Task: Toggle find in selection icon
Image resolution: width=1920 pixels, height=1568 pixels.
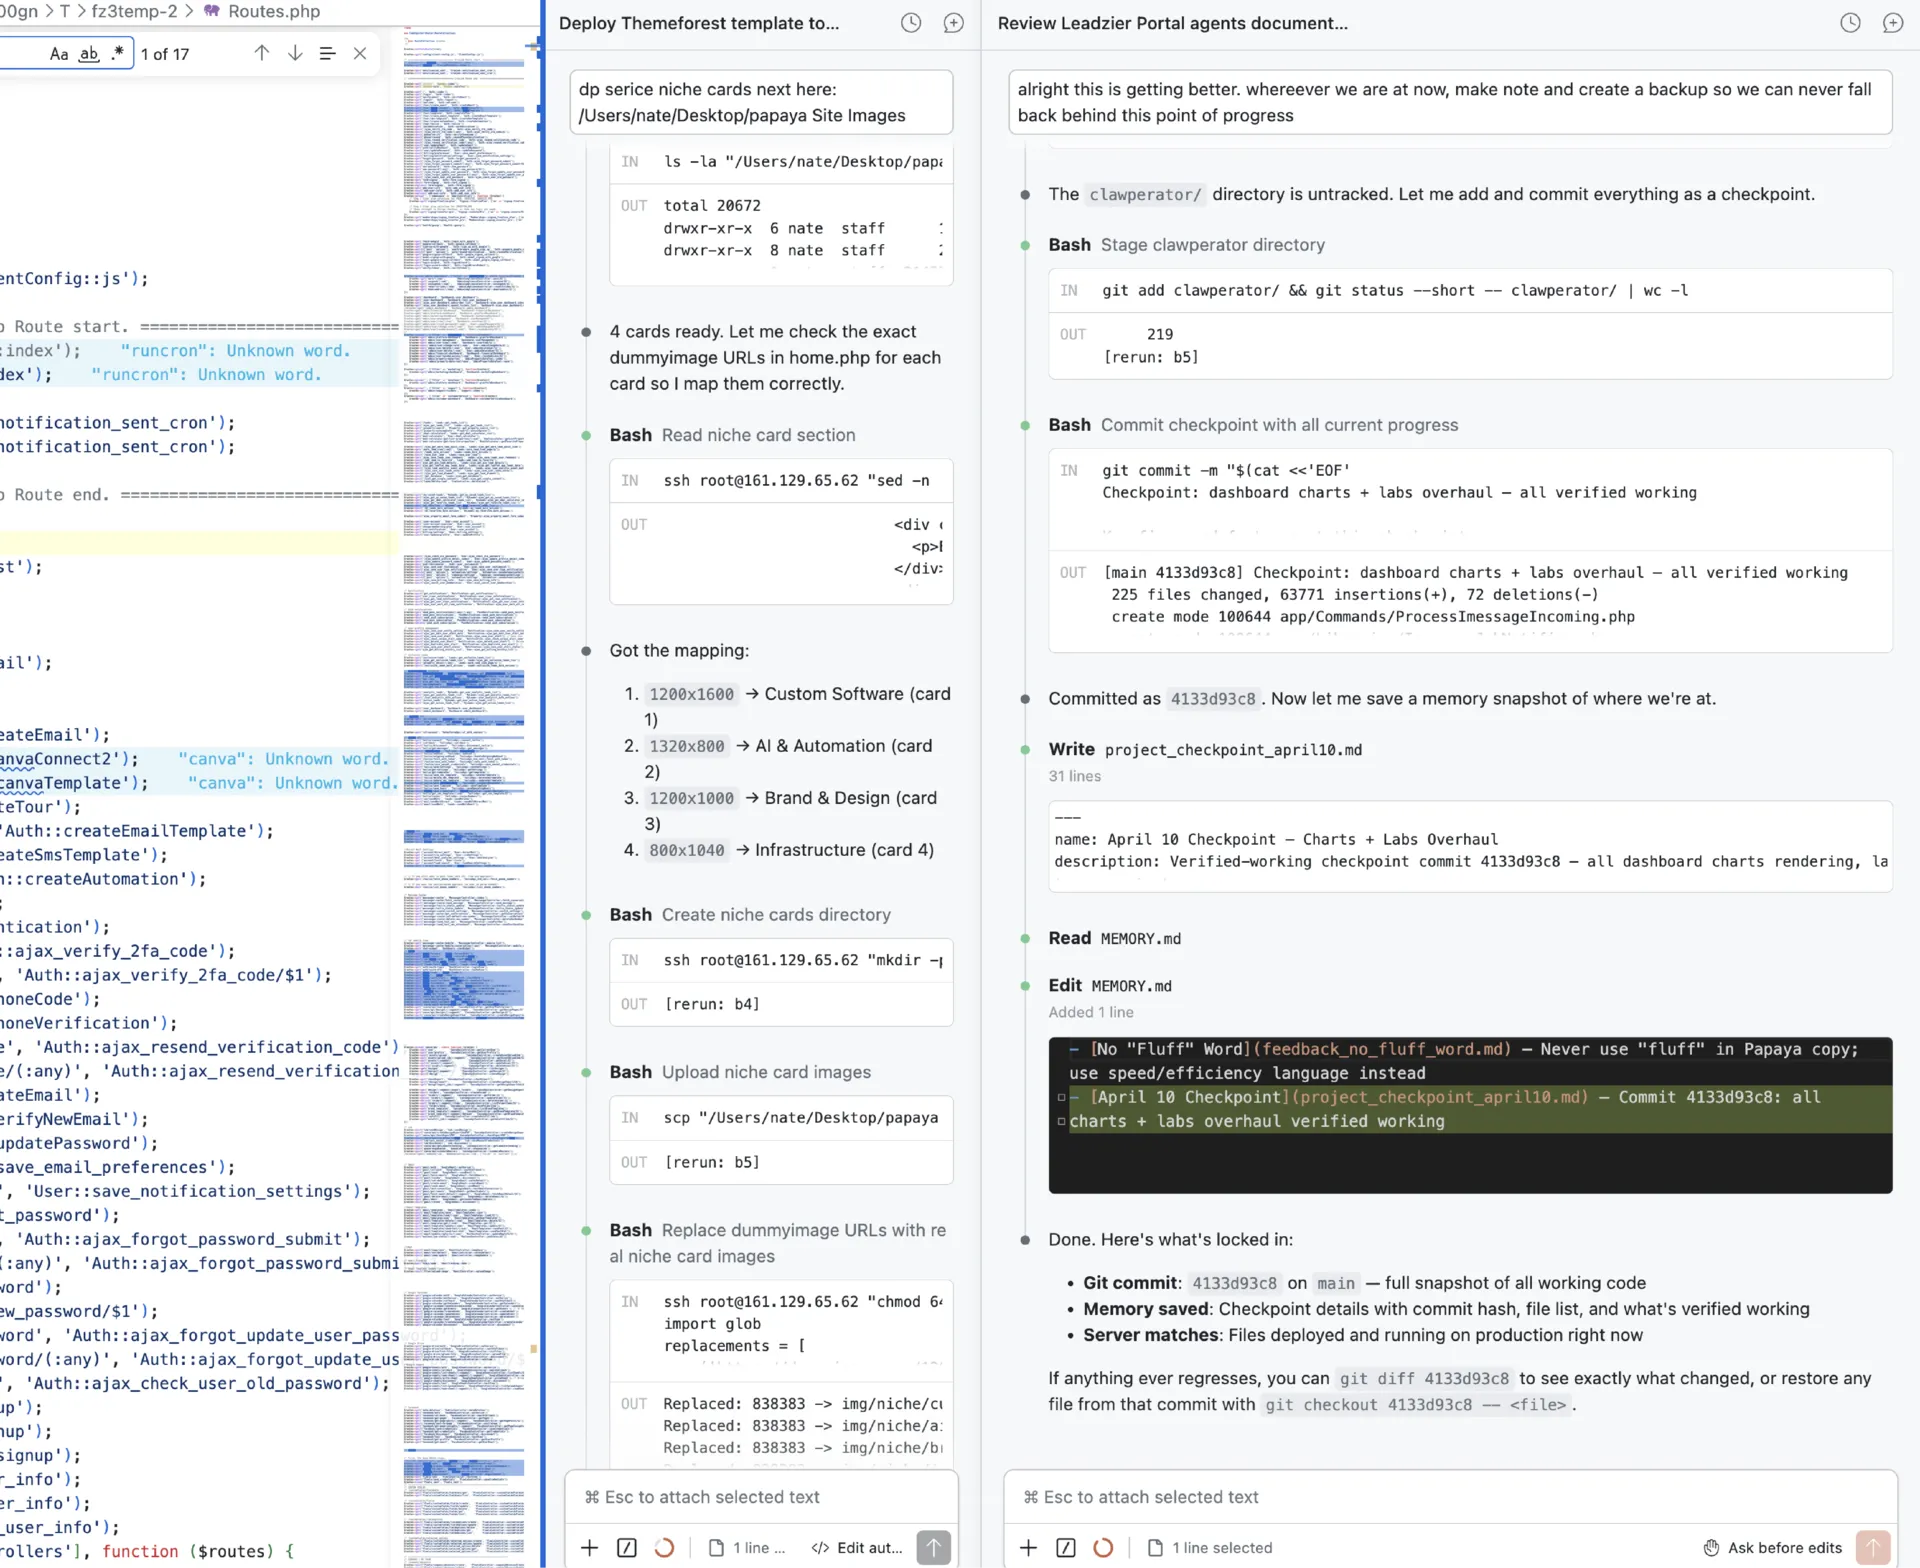Action: click(x=327, y=54)
